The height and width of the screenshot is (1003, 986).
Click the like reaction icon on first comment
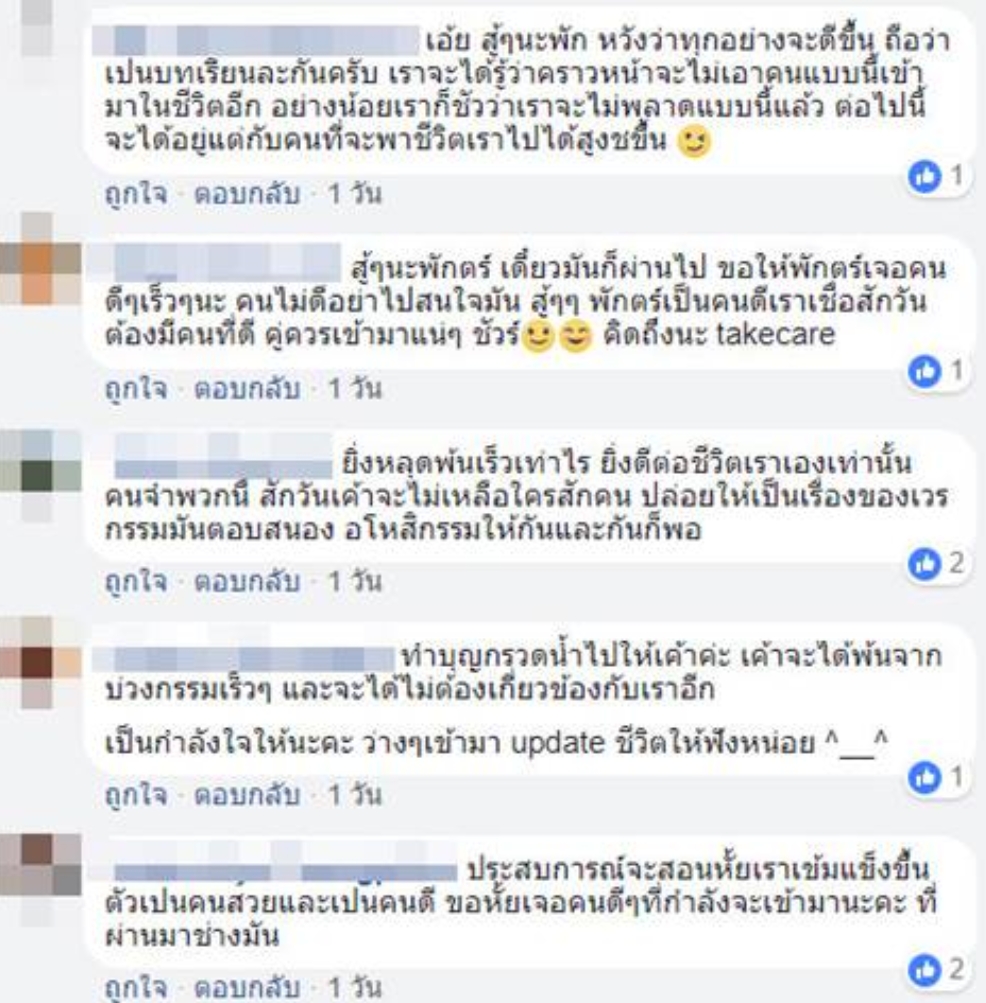[925, 176]
